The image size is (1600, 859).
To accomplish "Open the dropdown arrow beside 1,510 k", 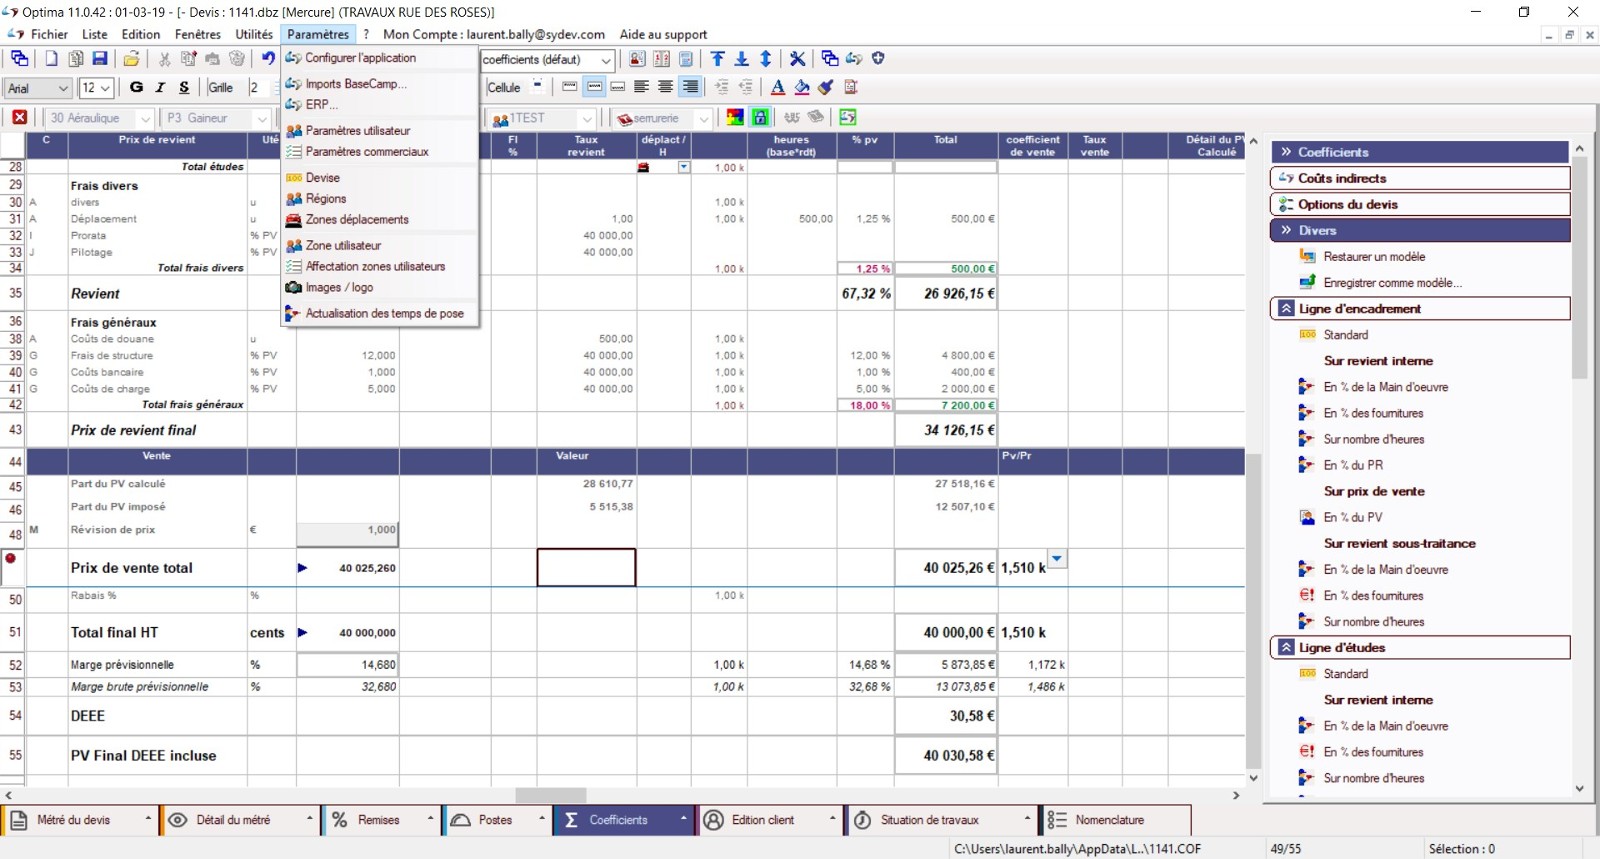I will click(x=1057, y=559).
